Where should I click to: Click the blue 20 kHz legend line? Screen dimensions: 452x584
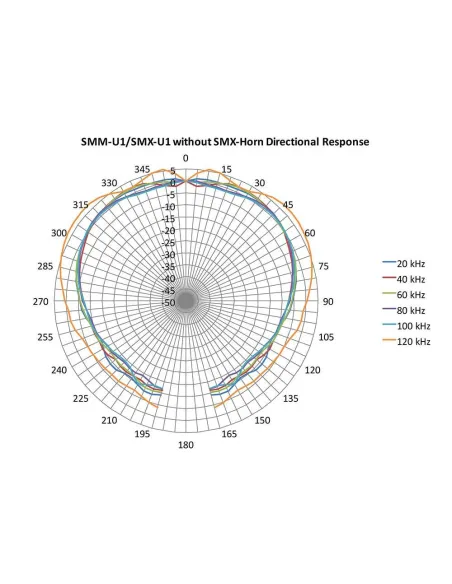[389, 263]
